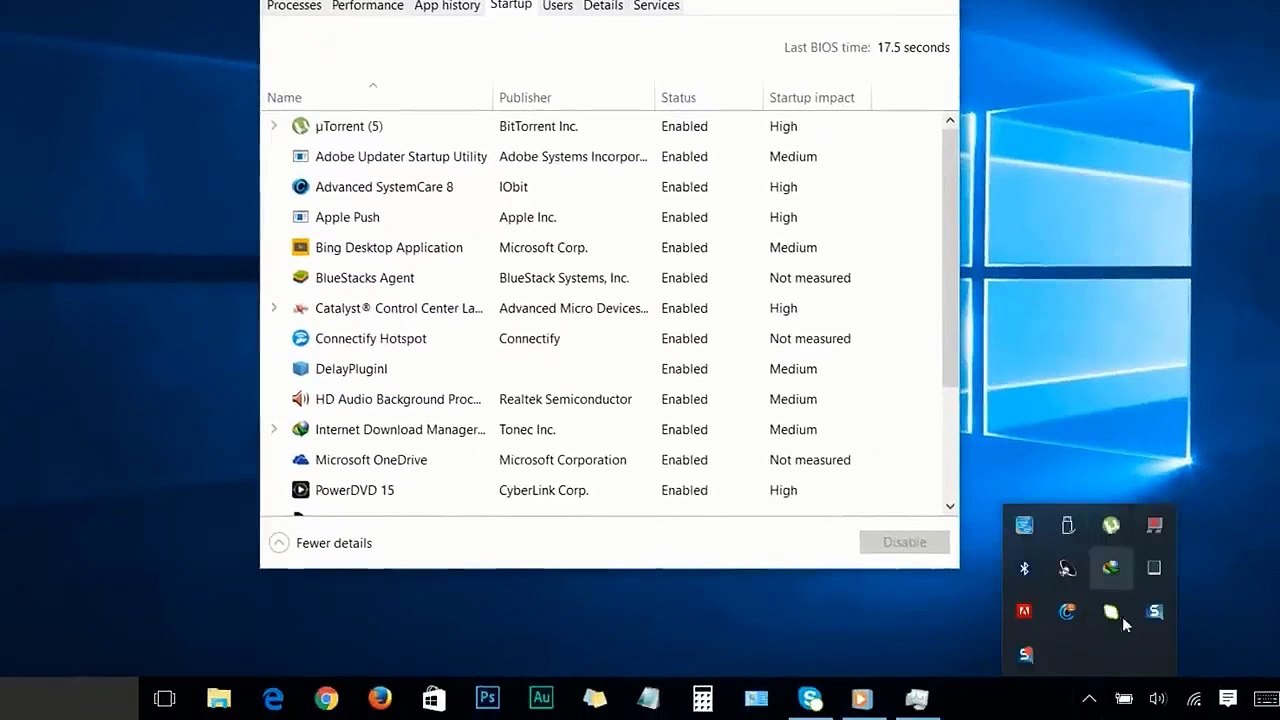
Task: Click the Task View button on taskbar
Action: pos(165,698)
